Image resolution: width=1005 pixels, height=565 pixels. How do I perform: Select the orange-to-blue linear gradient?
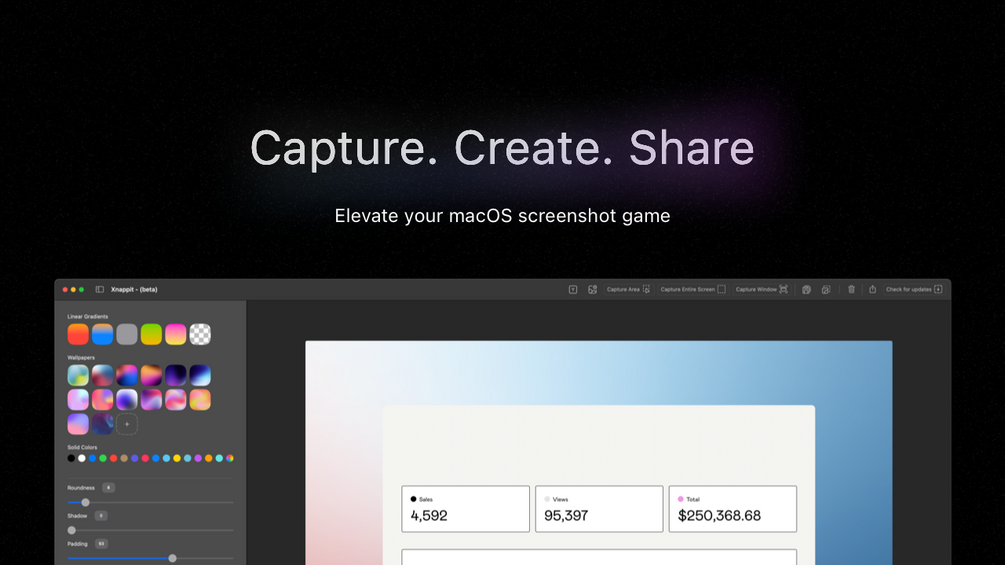point(103,334)
